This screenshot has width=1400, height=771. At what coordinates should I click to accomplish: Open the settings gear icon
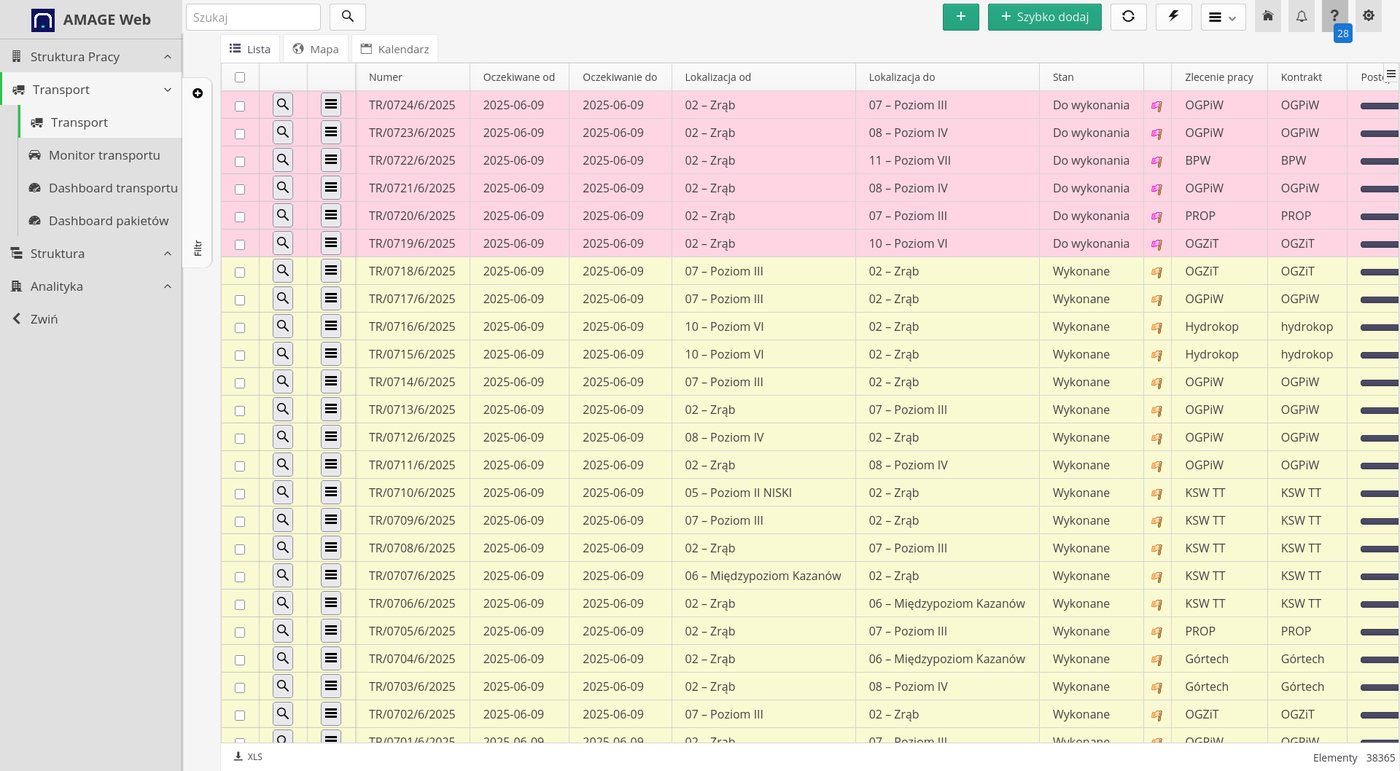(1369, 16)
